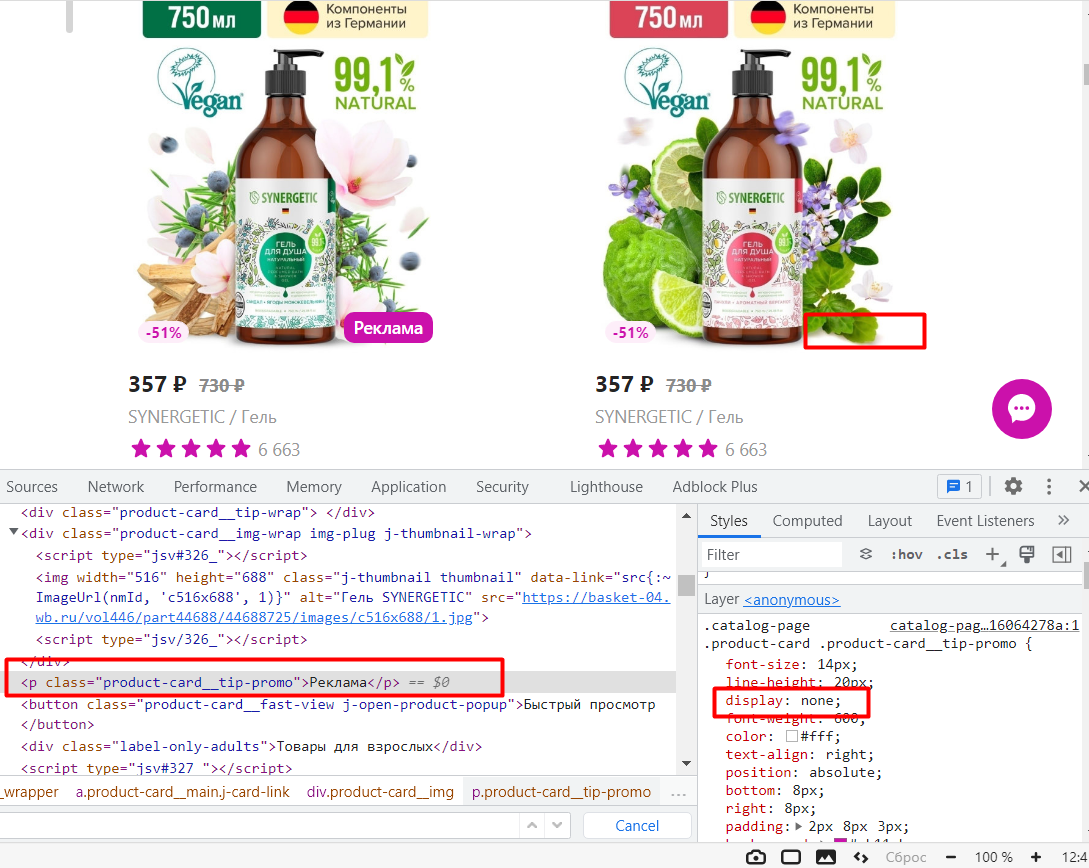The image size is (1089, 868).
Task: Show more Styles pane tabs chevron
Action: point(1063,520)
